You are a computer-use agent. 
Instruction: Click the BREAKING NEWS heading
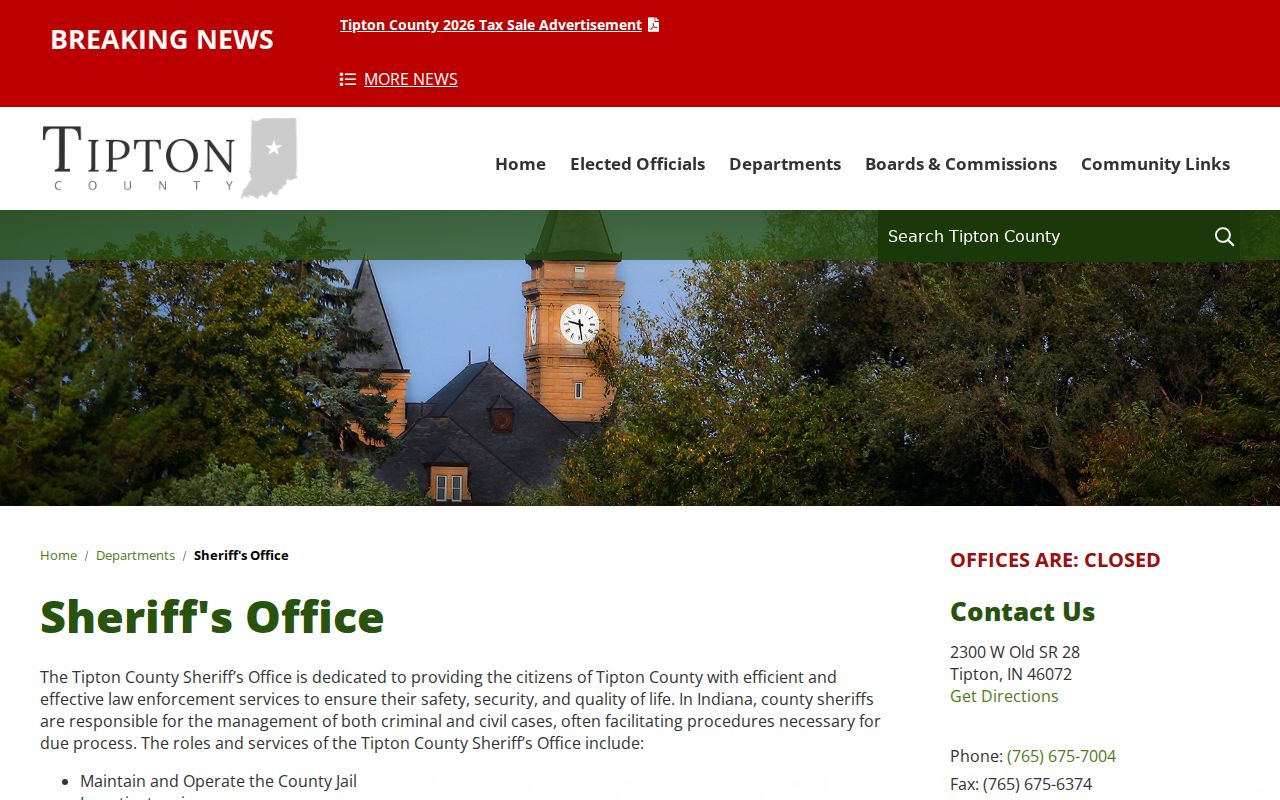[x=162, y=39]
